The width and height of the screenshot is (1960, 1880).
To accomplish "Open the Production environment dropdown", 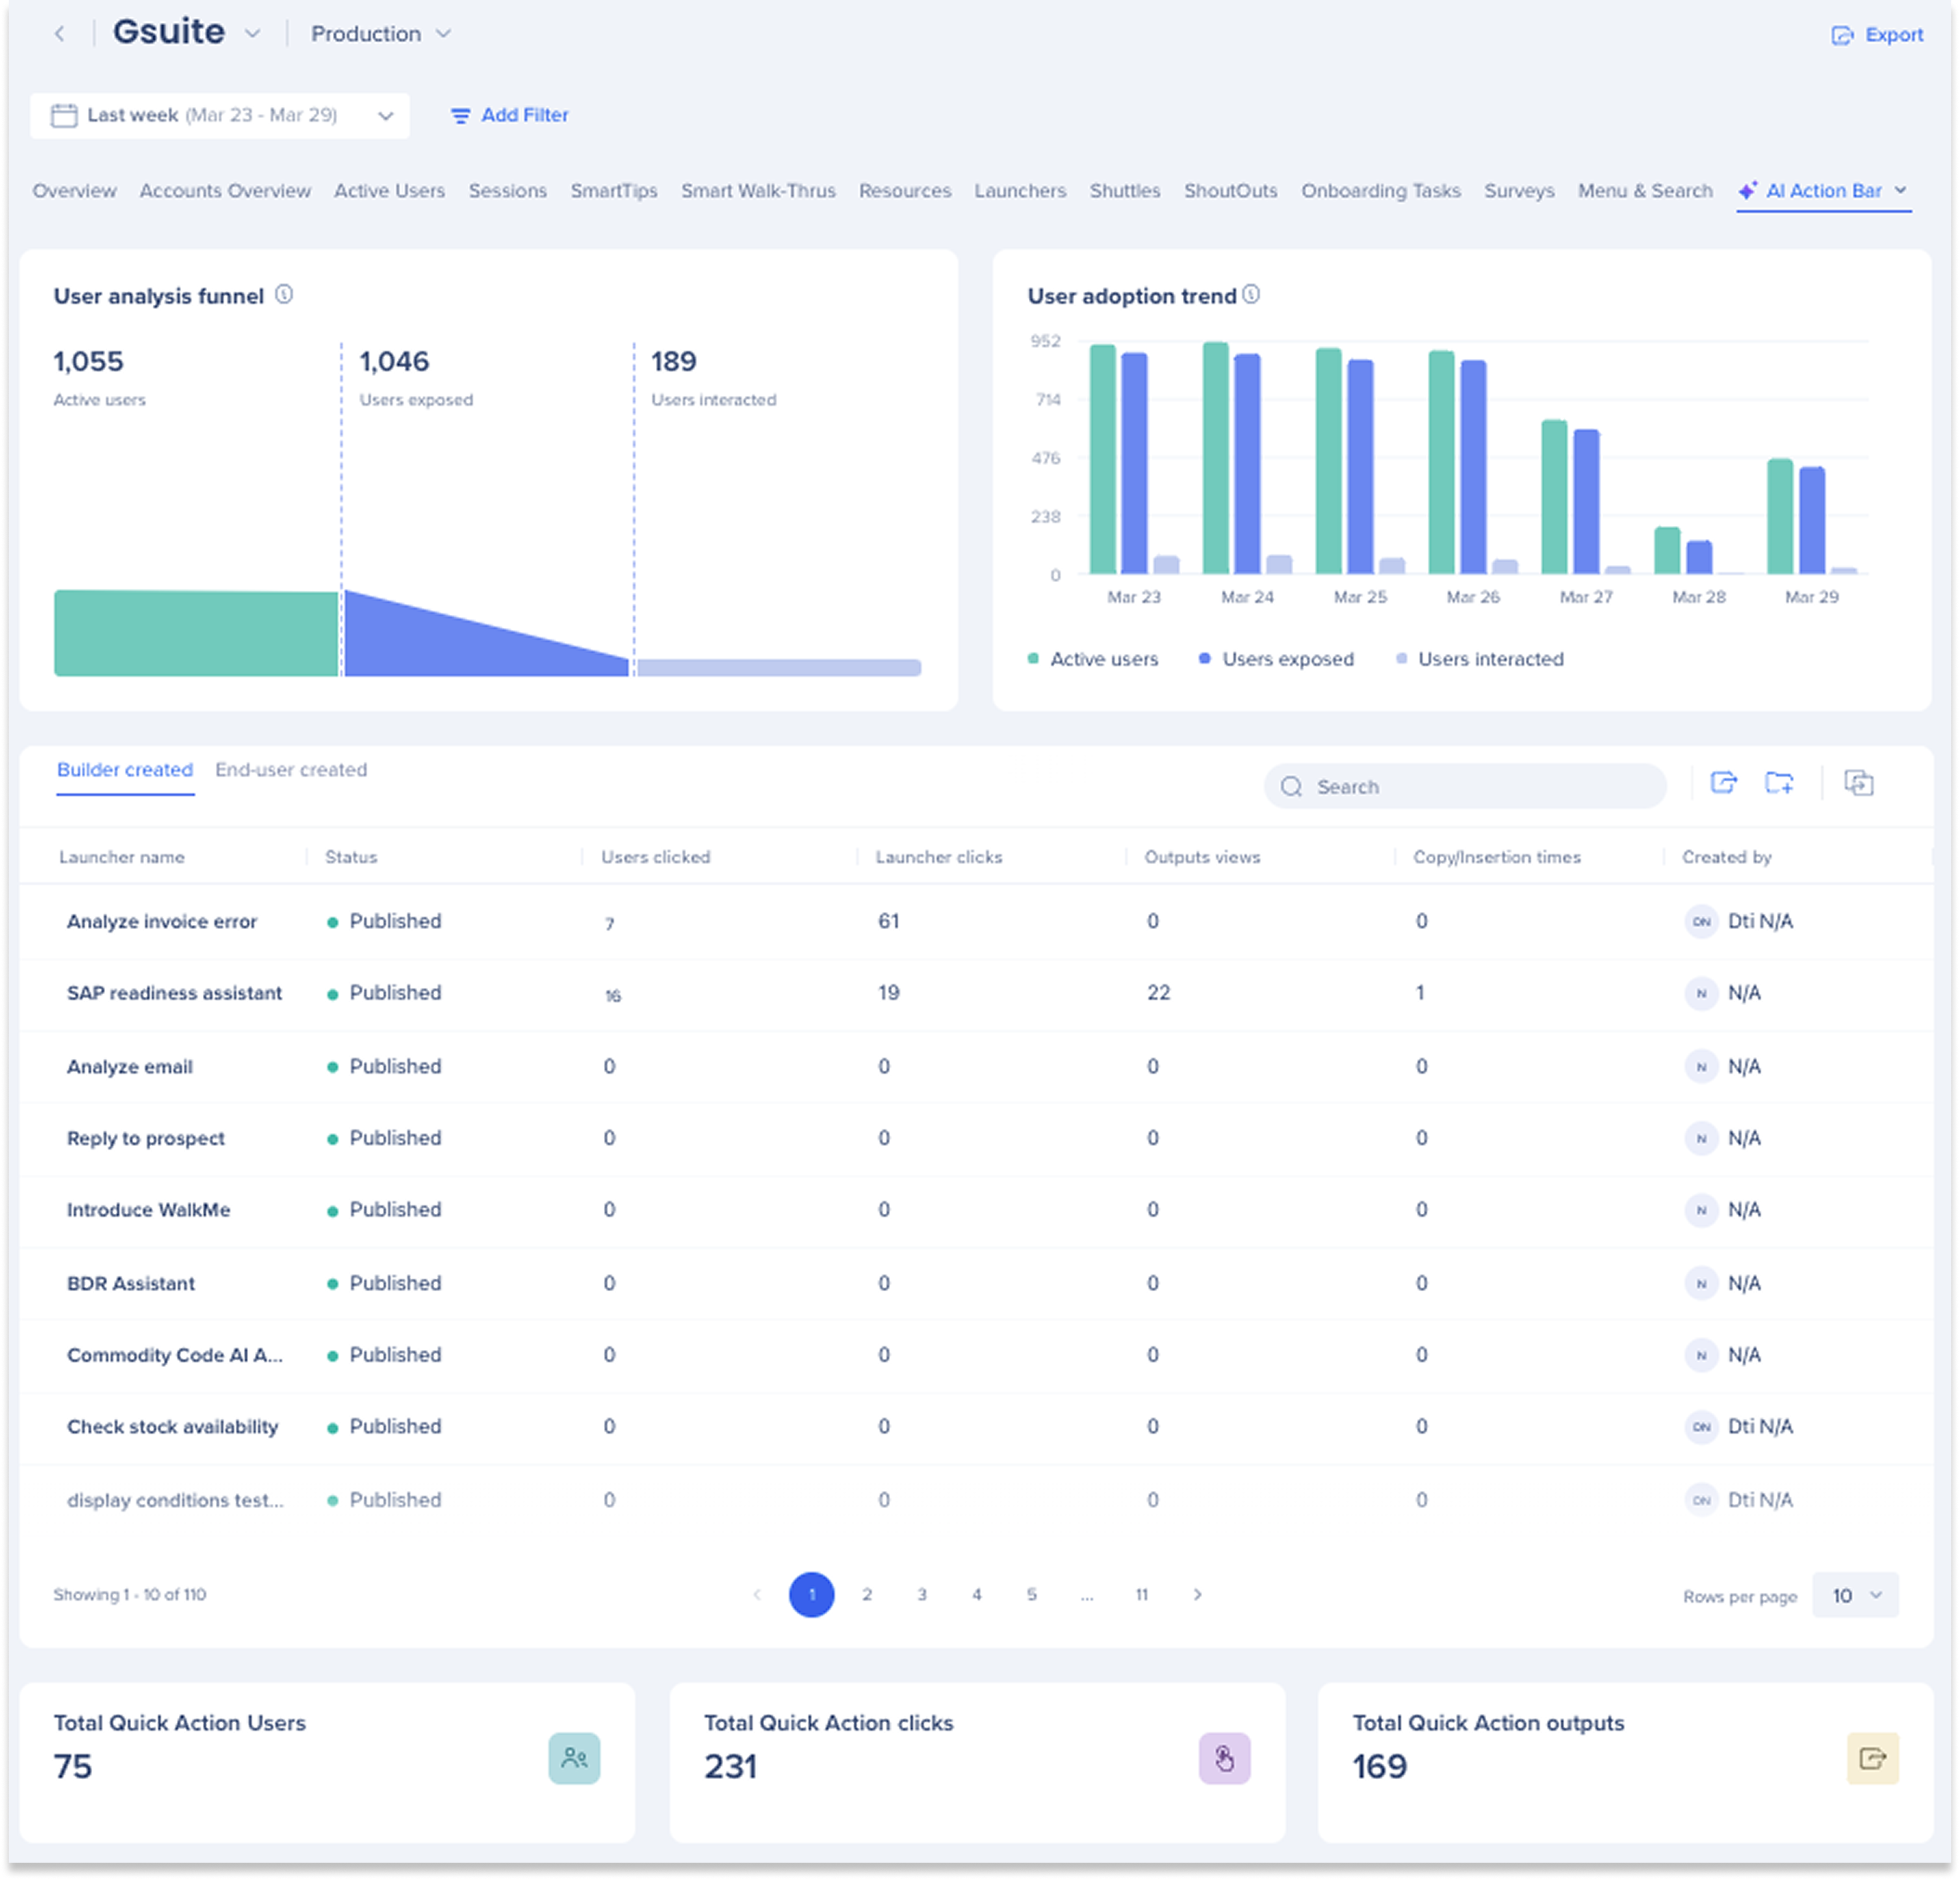I will [380, 34].
